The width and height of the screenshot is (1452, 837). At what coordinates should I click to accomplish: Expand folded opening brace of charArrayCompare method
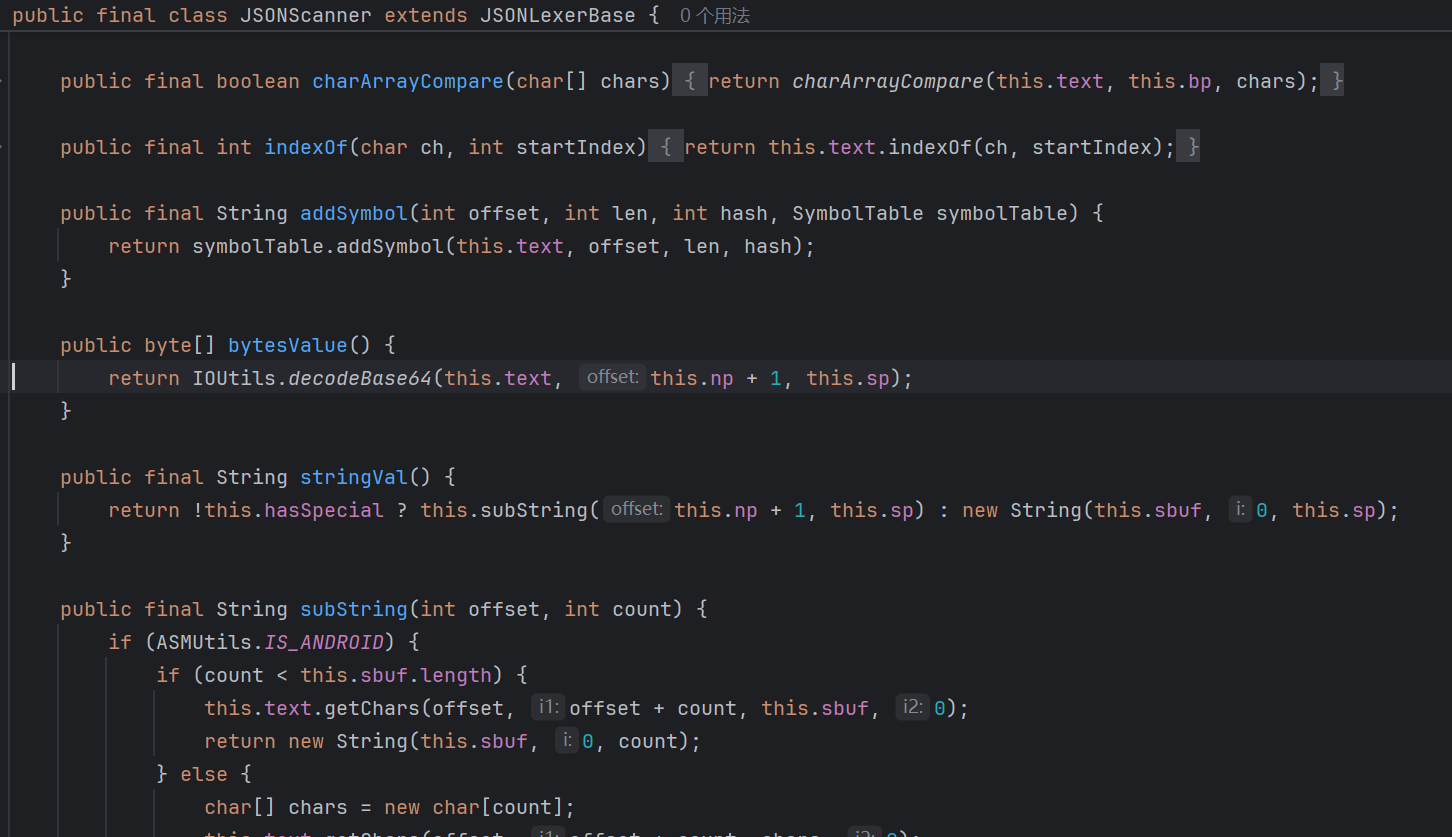tap(689, 81)
